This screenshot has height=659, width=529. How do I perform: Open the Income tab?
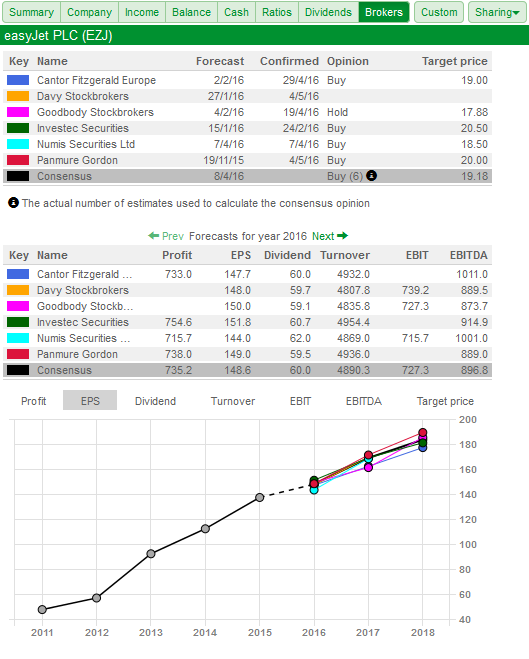tap(142, 12)
